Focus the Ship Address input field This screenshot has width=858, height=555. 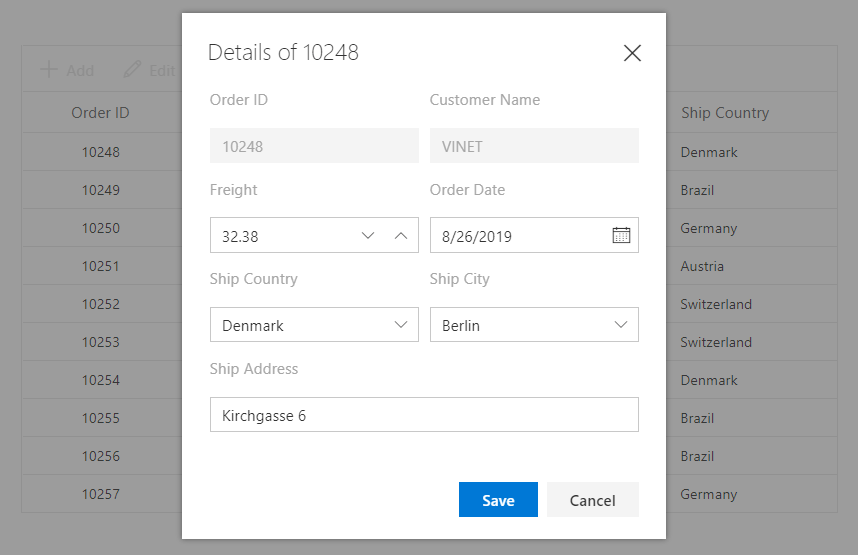coord(424,415)
